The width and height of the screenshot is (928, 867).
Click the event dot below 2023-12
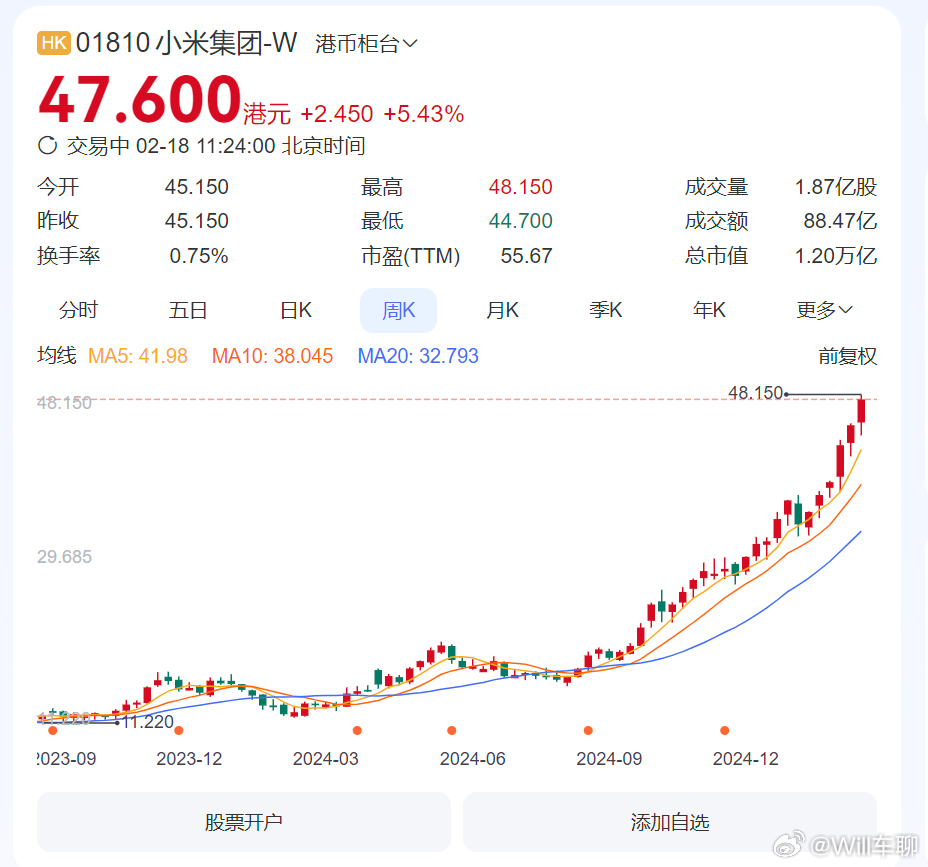(x=179, y=731)
